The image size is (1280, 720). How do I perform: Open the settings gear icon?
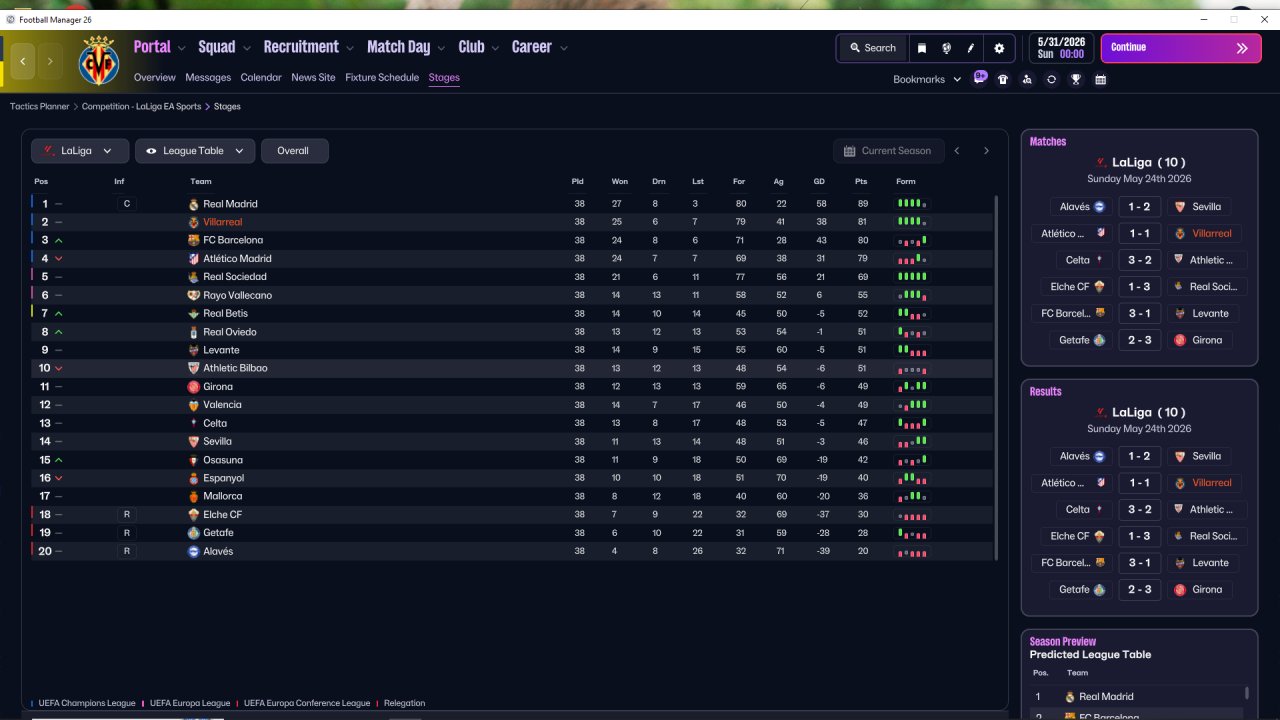(x=999, y=48)
